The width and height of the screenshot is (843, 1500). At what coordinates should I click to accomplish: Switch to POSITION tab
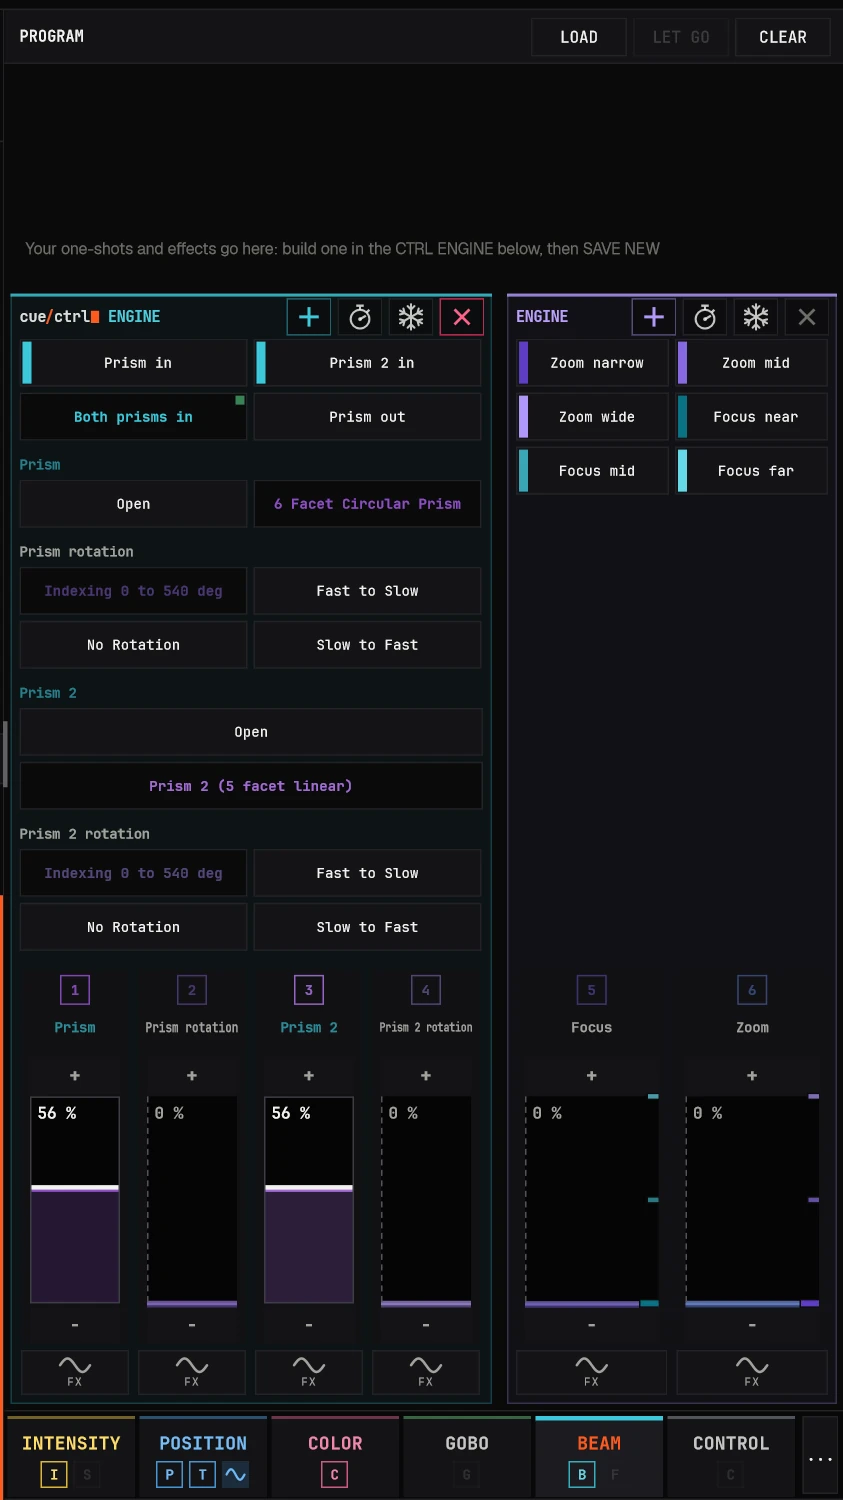[x=203, y=1456]
